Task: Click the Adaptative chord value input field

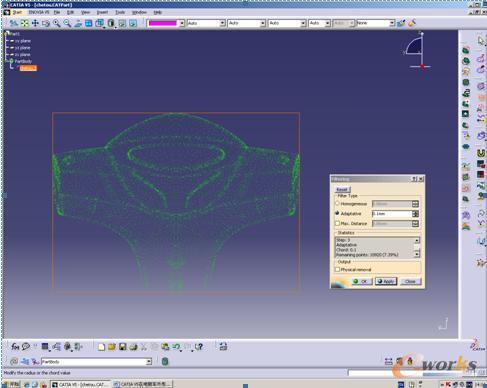Action: click(392, 214)
